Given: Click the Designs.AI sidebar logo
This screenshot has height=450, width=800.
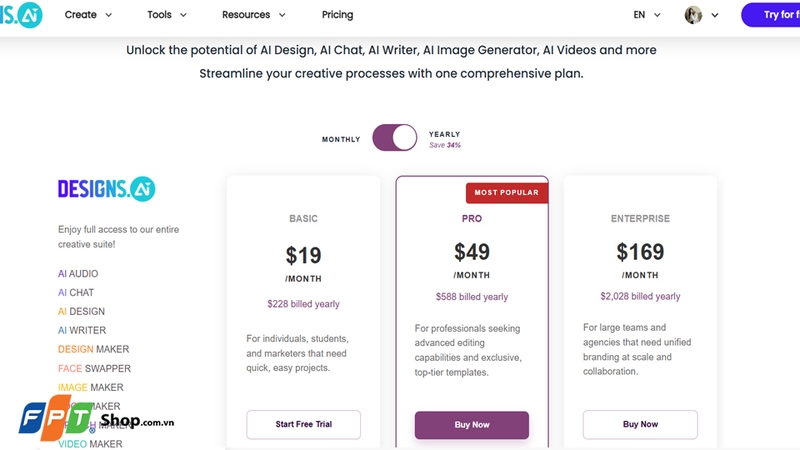Looking at the screenshot, I should point(106,189).
